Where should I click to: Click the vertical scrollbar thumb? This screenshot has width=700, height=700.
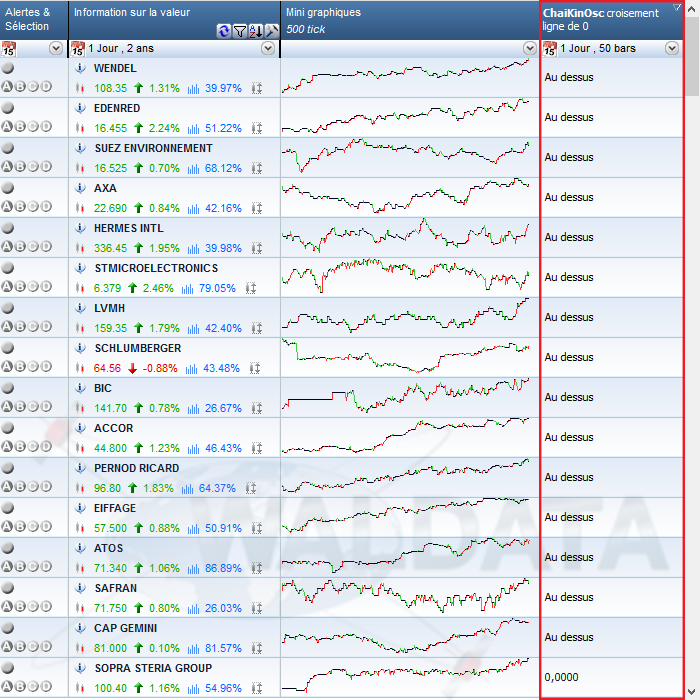click(692, 57)
